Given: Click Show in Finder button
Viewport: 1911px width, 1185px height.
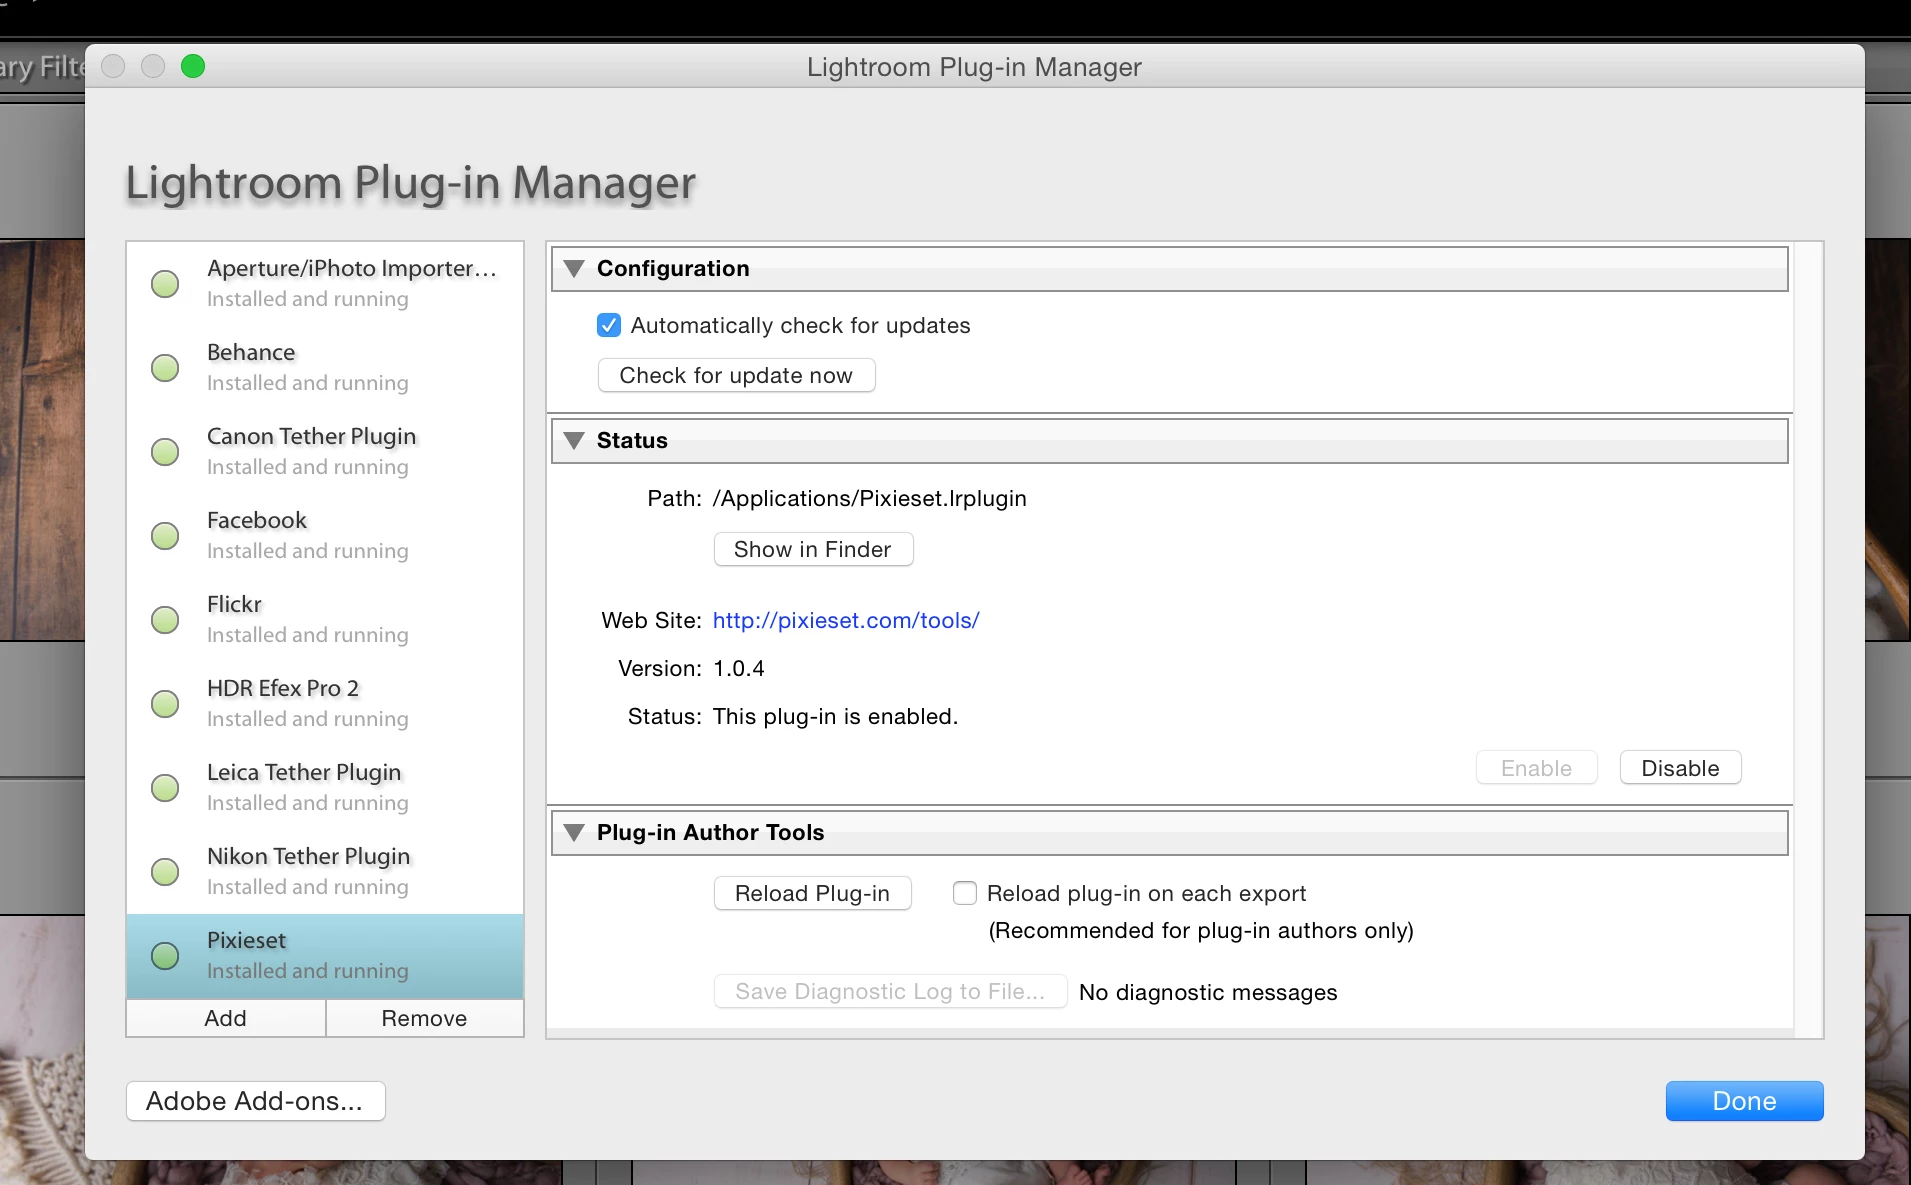Looking at the screenshot, I should click(x=813, y=549).
